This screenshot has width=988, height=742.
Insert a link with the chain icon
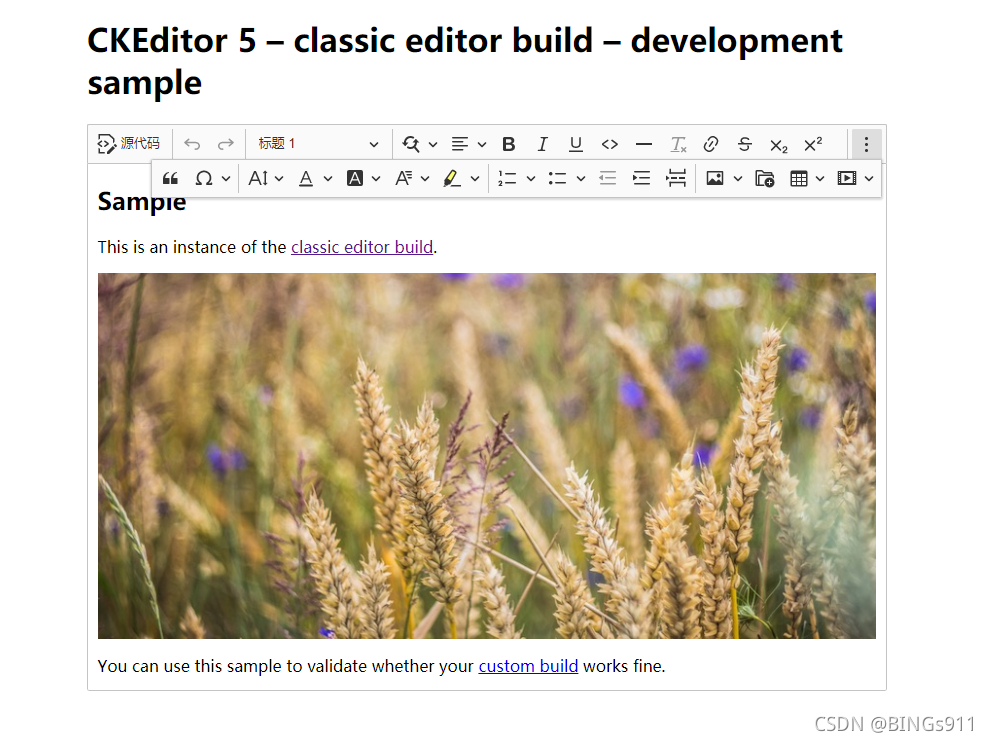[x=711, y=144]
